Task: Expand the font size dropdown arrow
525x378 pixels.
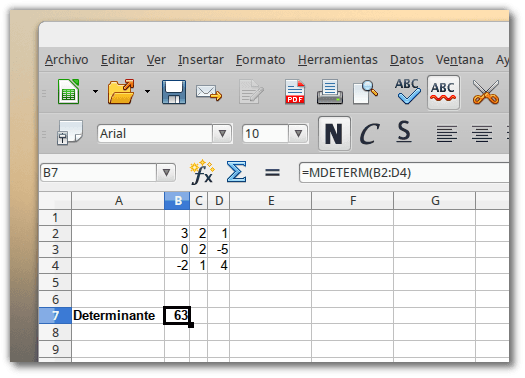Action: 298,134
